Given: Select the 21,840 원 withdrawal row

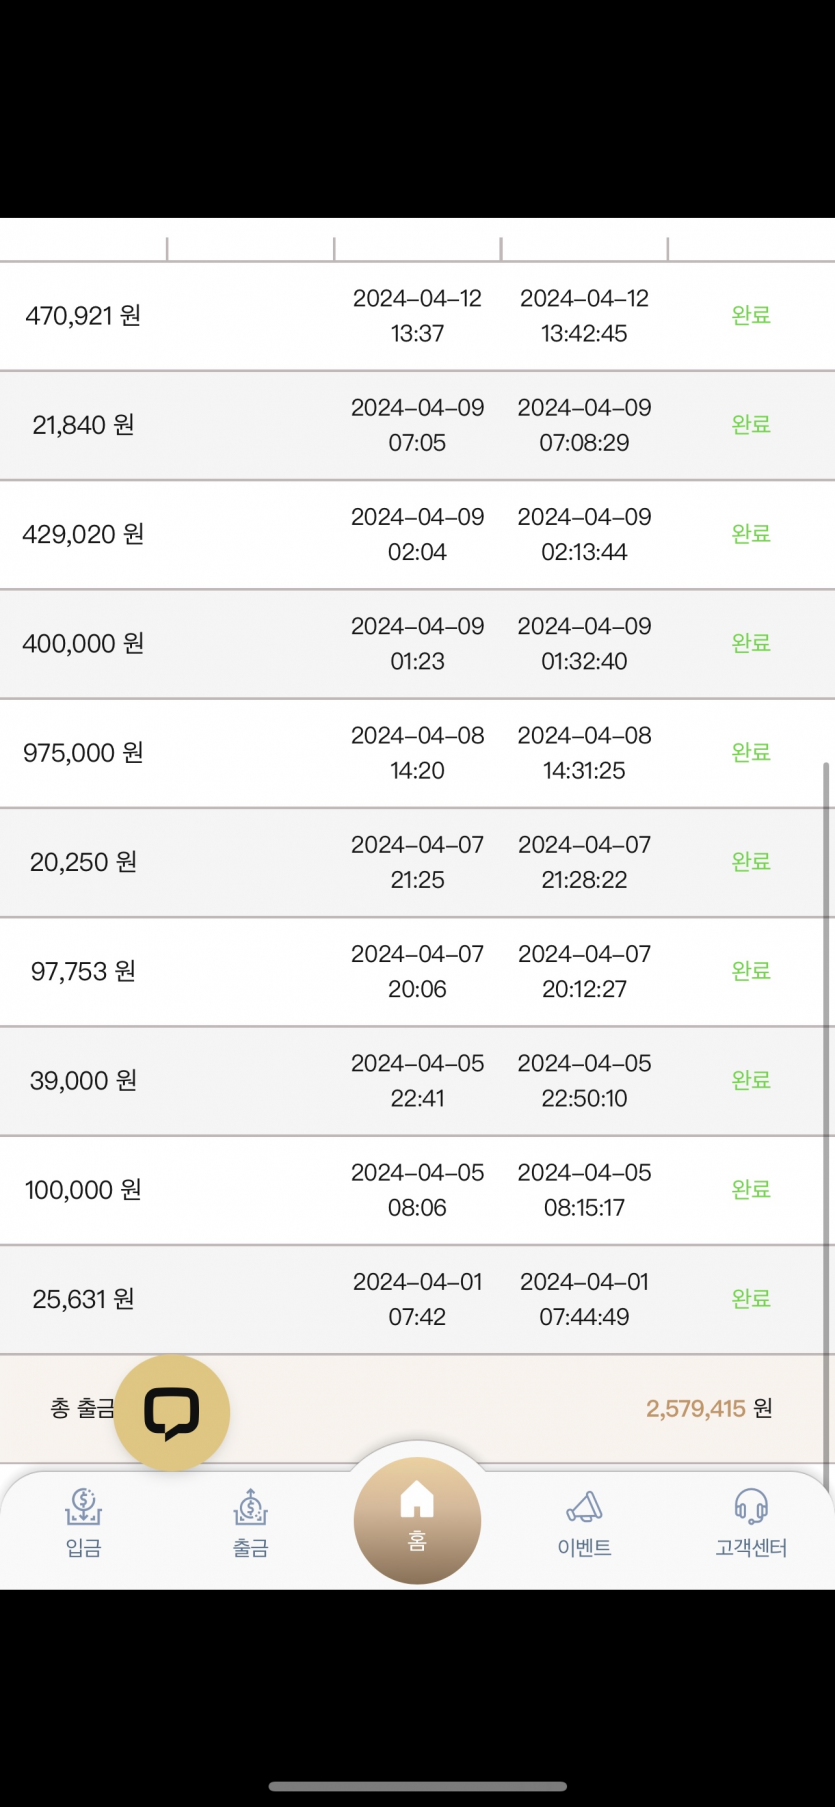Looking at the screenshot, I should tap(83, 425).
